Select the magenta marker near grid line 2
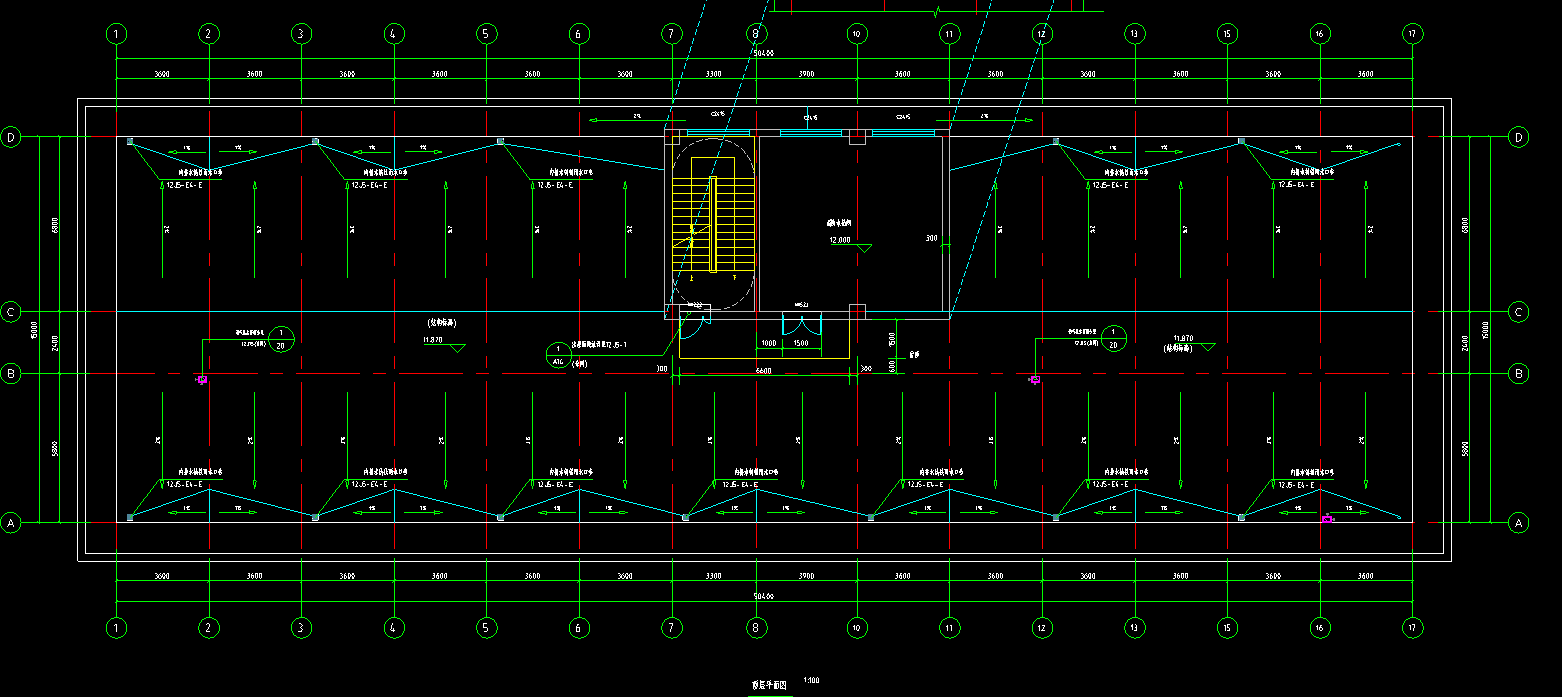This screenshot has height=697, width=1562. [x=202, y=380]
